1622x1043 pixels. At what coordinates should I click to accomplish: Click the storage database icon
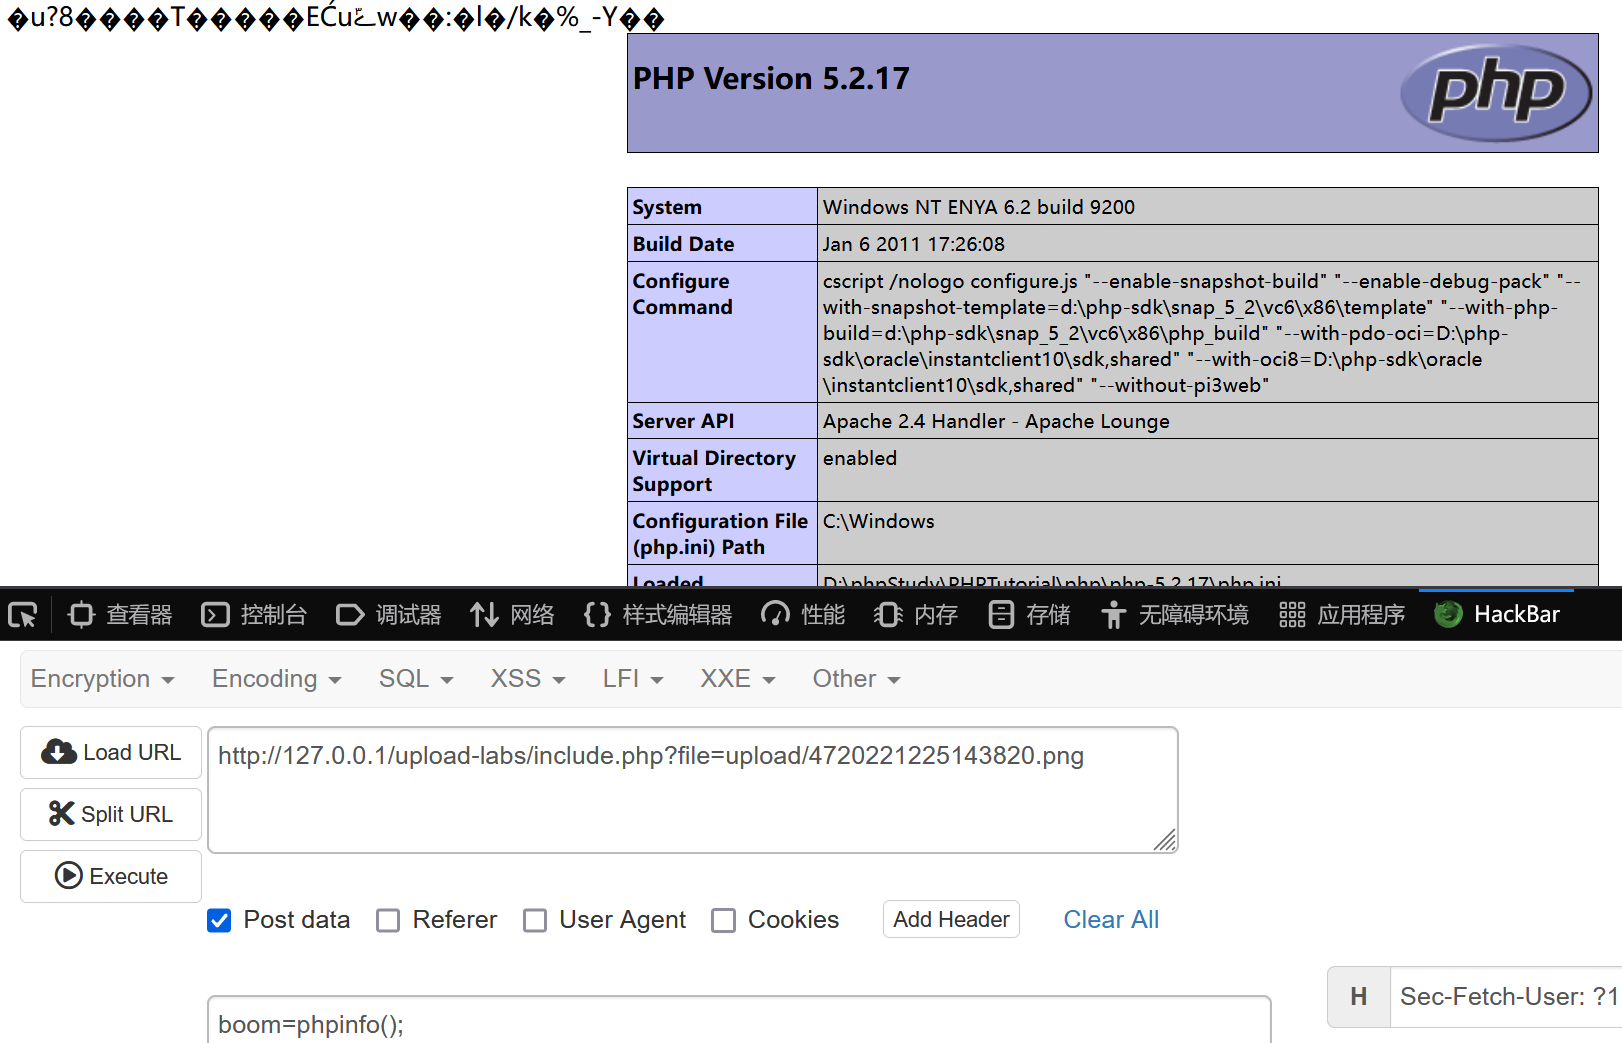click(x=1000, y=614)
